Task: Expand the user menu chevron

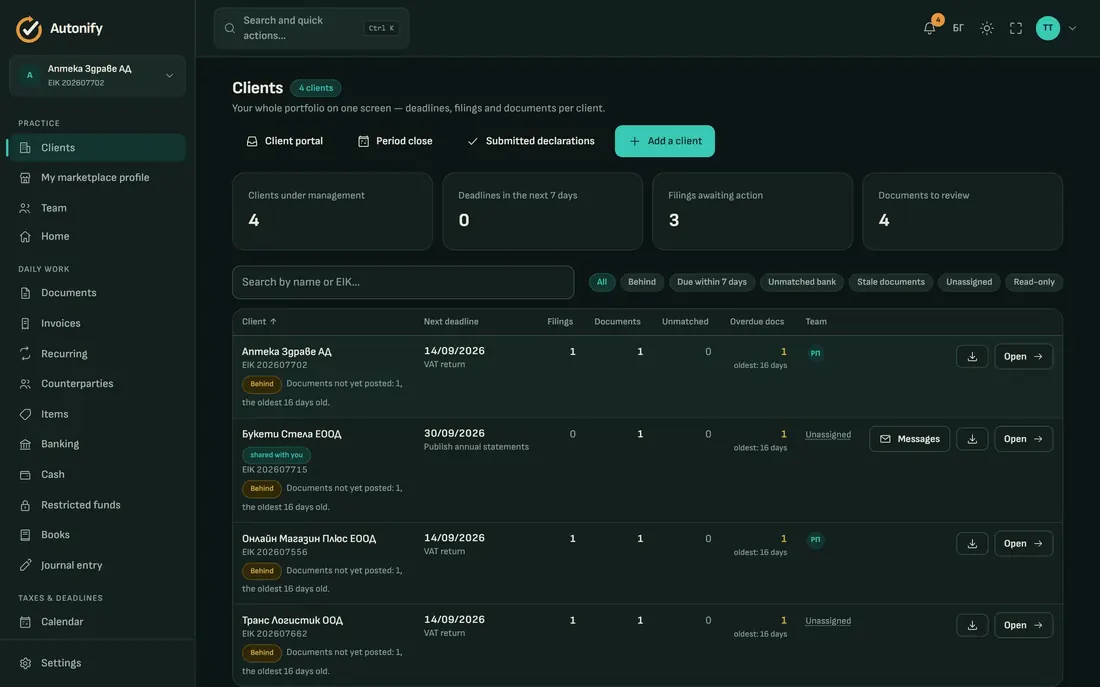Action: click(1072, 28)
